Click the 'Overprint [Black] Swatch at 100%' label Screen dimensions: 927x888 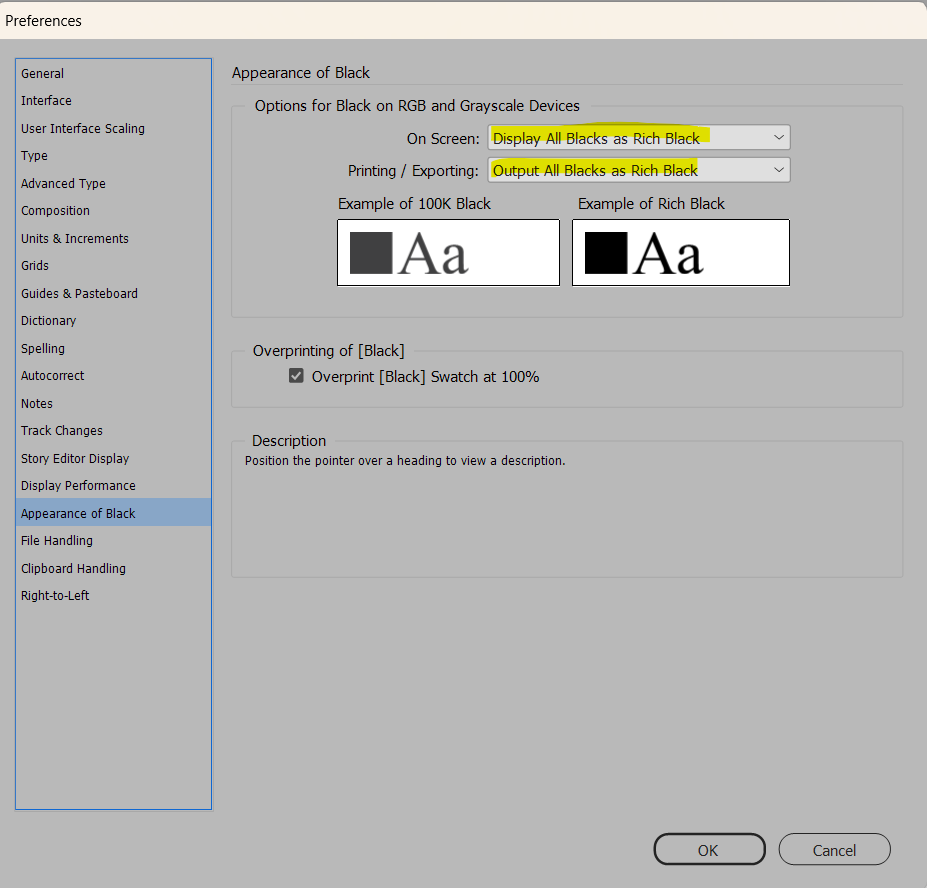tap(425, 377)
